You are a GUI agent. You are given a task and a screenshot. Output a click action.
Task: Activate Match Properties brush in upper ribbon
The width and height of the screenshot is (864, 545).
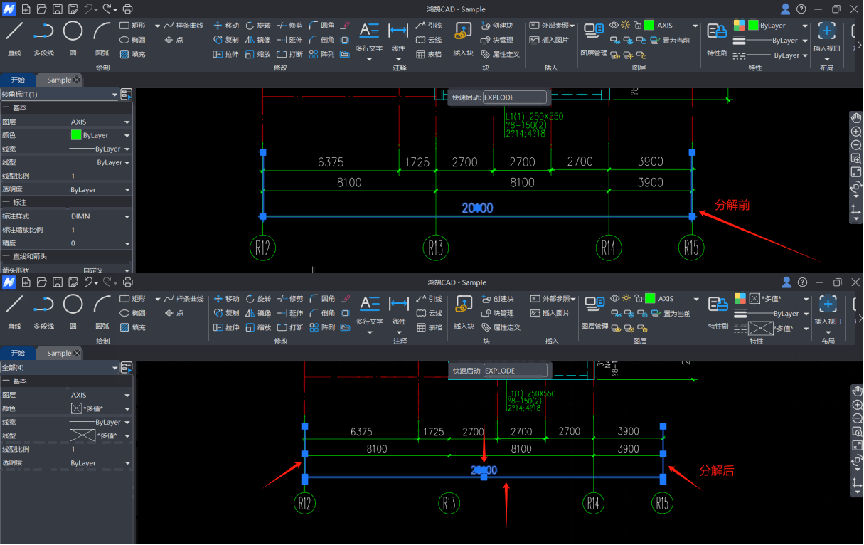pyautogui.click(x=716, y=33)
